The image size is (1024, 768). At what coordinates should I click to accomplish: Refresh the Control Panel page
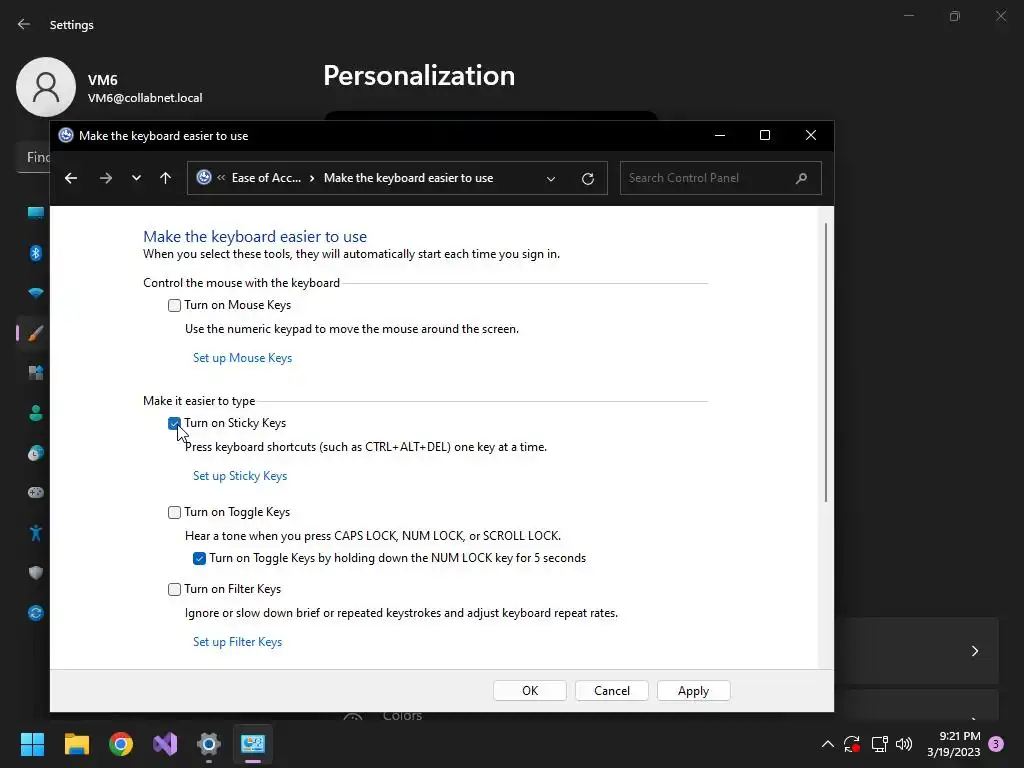click(588, 178)
